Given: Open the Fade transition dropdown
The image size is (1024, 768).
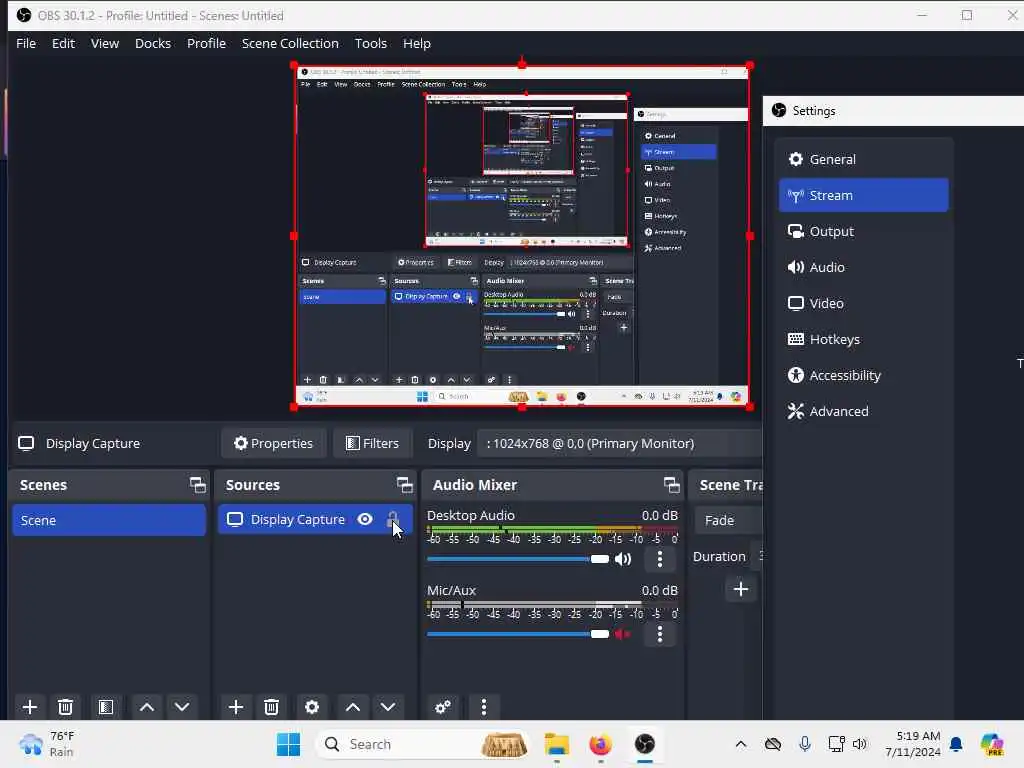Looking at the screenshot, I should click(729, 520).
